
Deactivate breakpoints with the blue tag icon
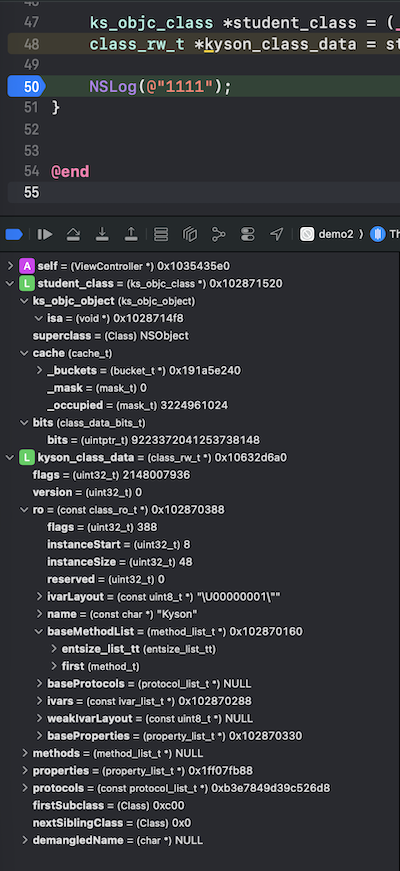[14, 234]
